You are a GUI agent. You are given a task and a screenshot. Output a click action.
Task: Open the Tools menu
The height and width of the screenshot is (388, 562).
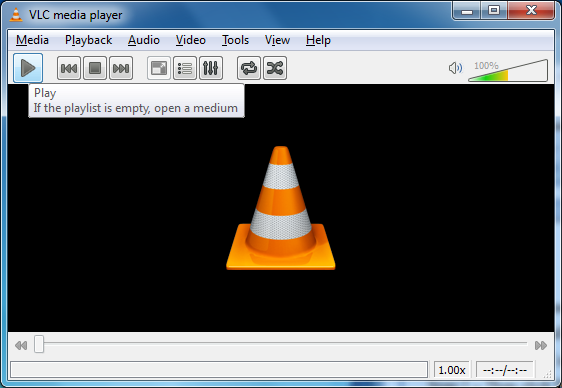(x=235, y=40)
